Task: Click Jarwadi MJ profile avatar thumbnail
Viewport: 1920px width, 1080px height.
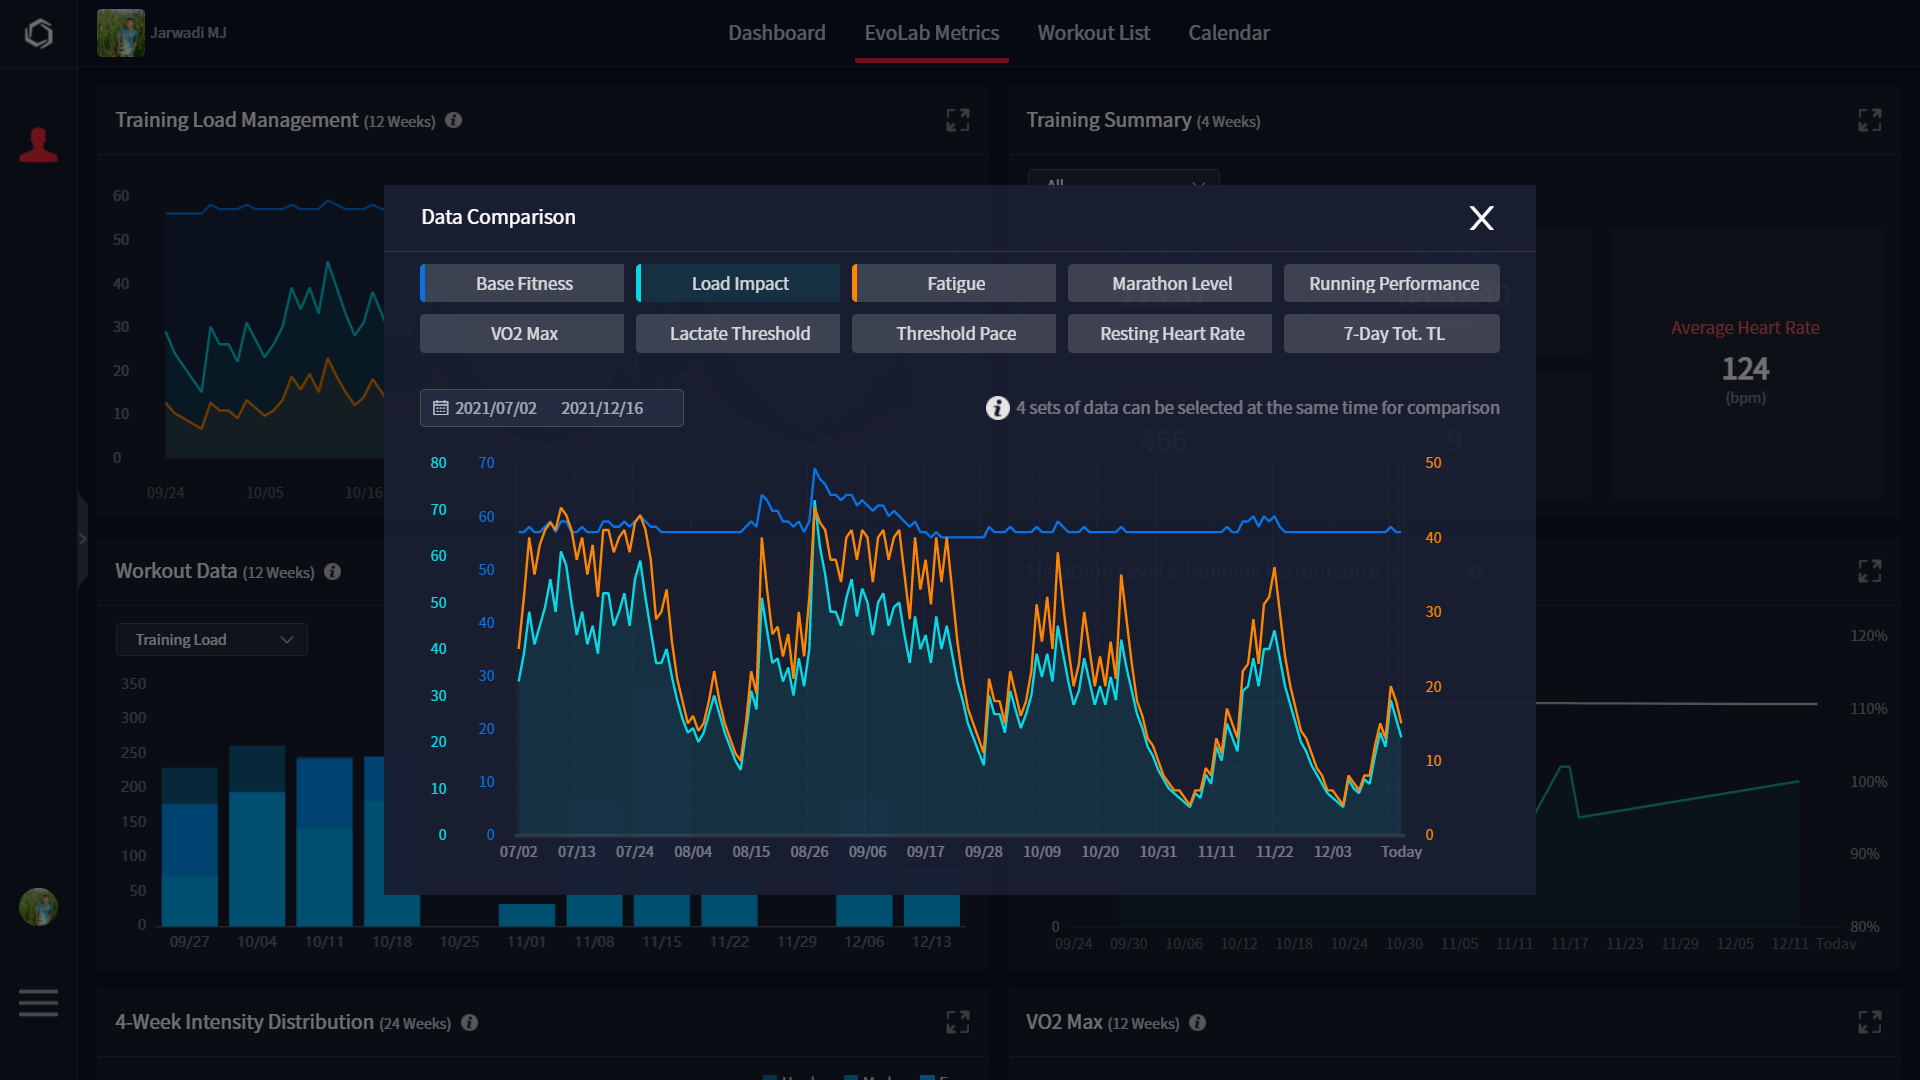Action: click(x=121, y=33)
